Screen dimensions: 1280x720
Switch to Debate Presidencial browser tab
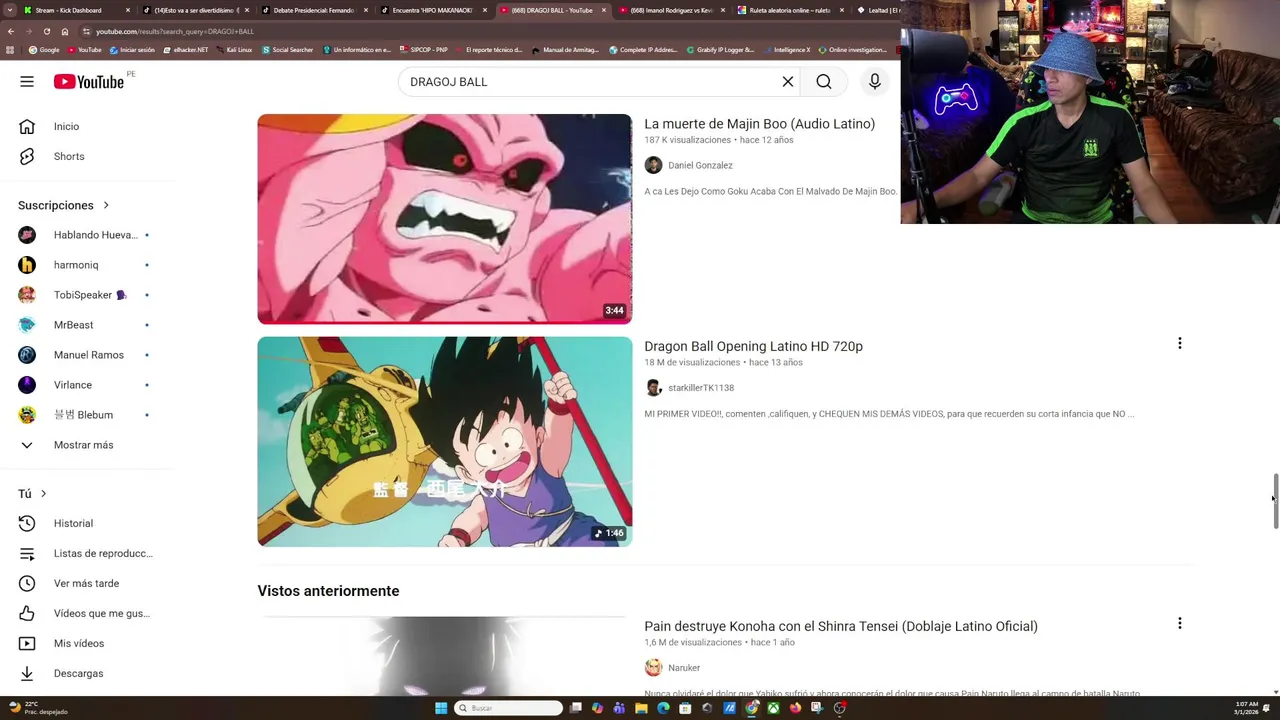[313, 10]
